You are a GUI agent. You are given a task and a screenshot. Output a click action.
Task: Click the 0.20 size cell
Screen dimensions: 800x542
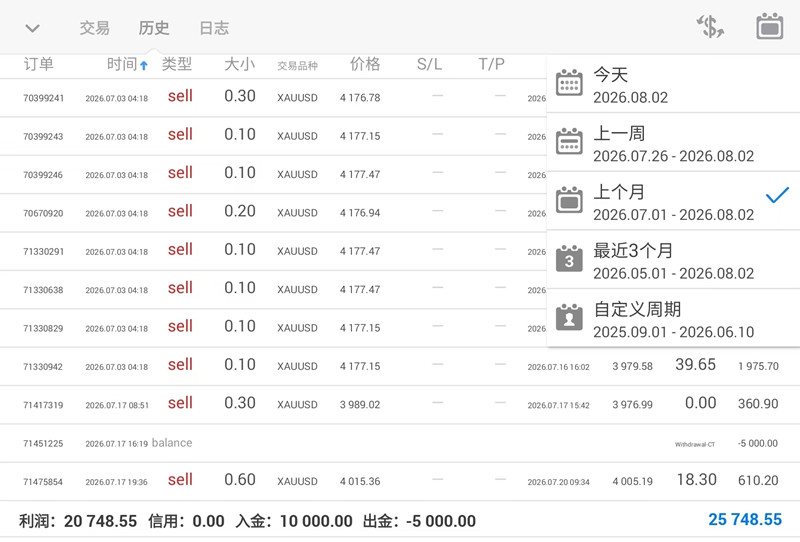point(240,211)
